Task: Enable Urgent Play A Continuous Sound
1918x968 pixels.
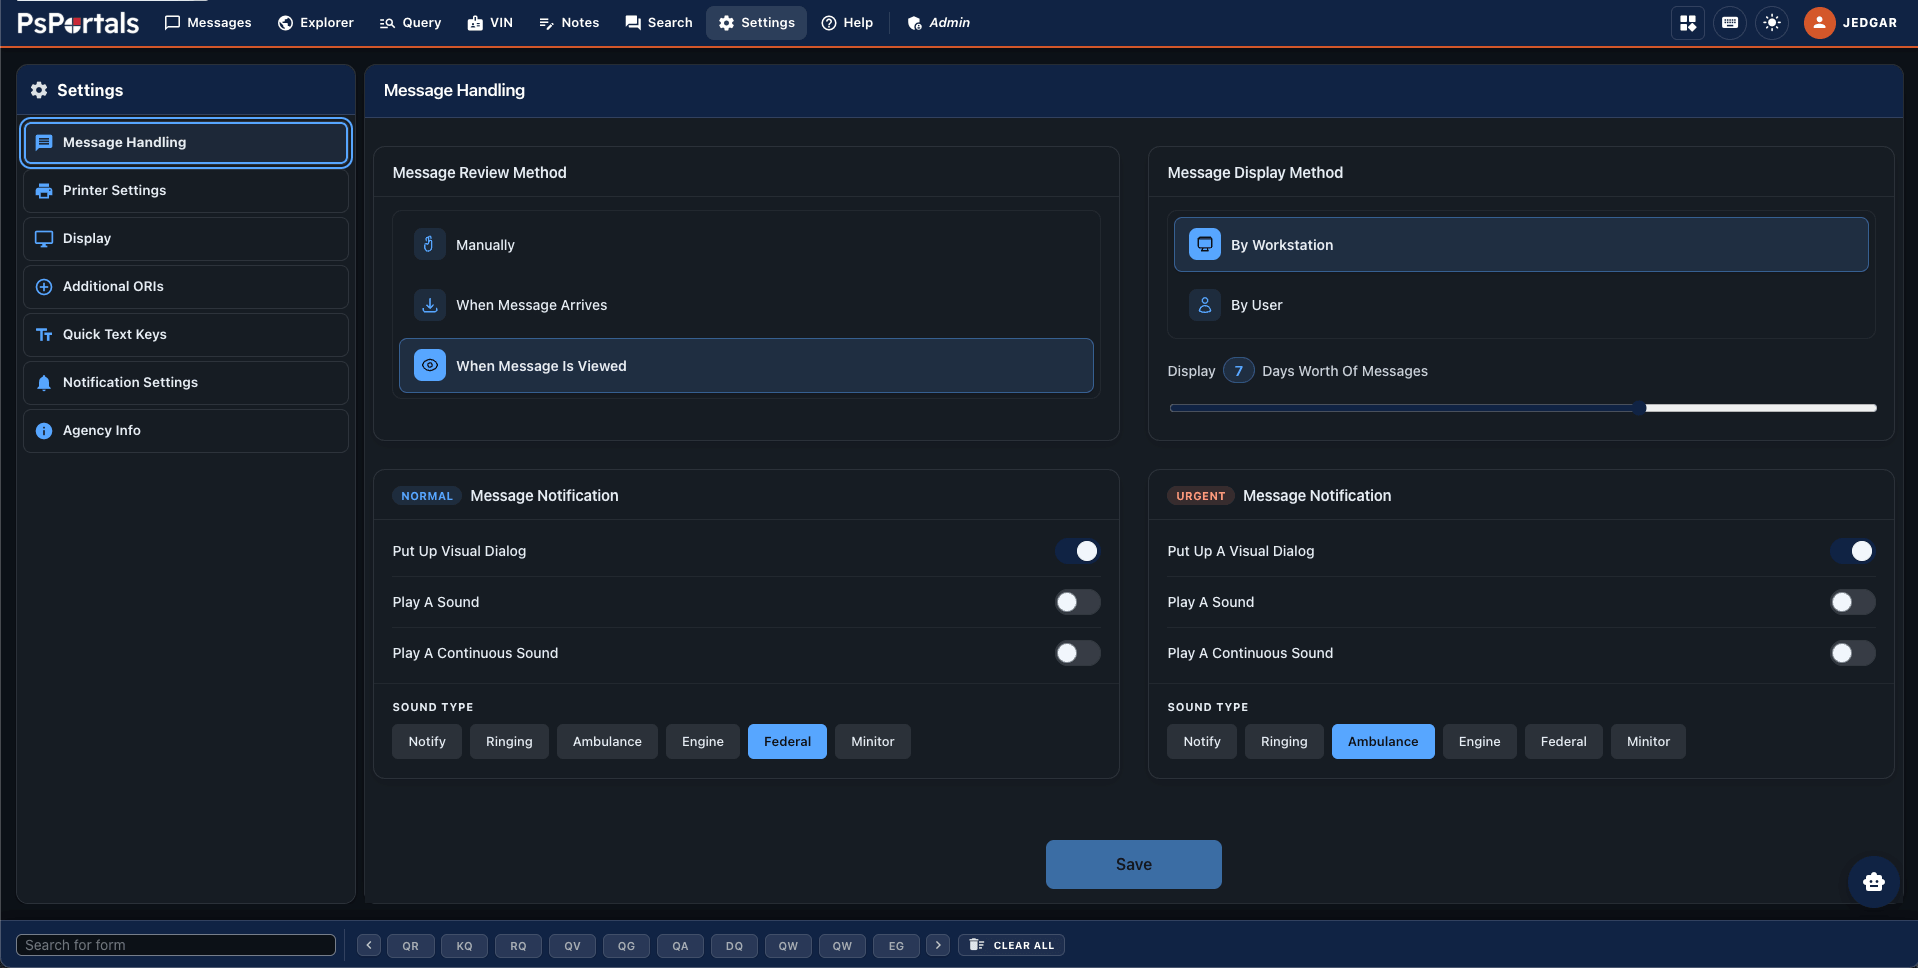Action: pyautogui.click(x=1852, y=653)
